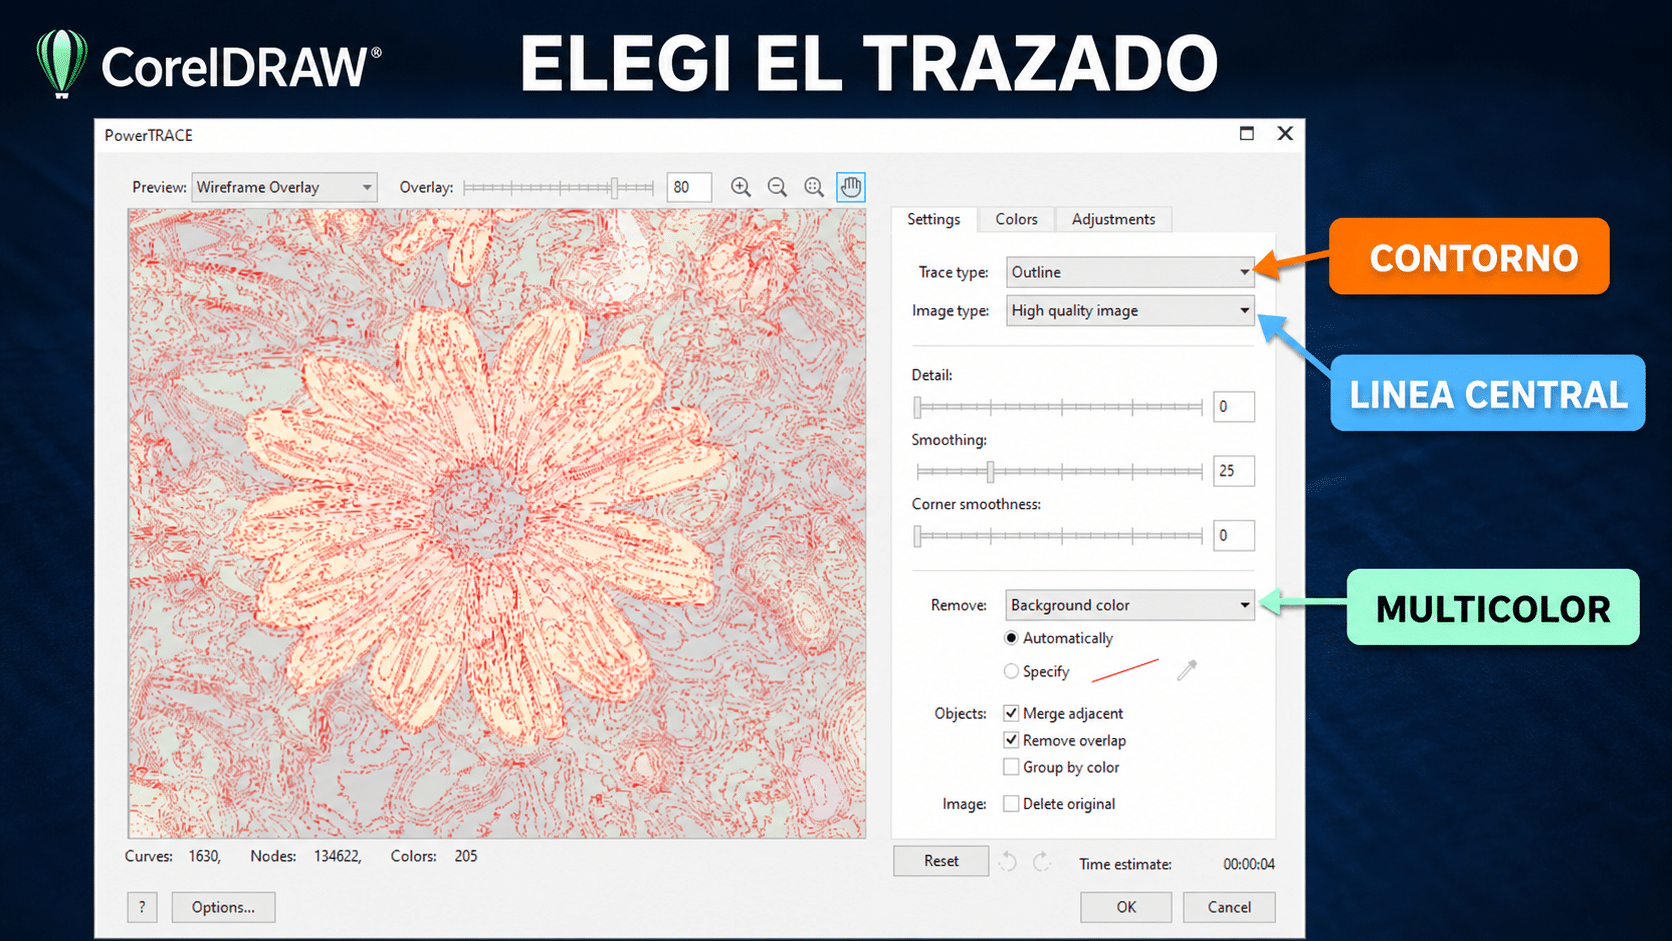Click the zoom in magnifier icon
The image size is (1672, 941).
[740, 187]
